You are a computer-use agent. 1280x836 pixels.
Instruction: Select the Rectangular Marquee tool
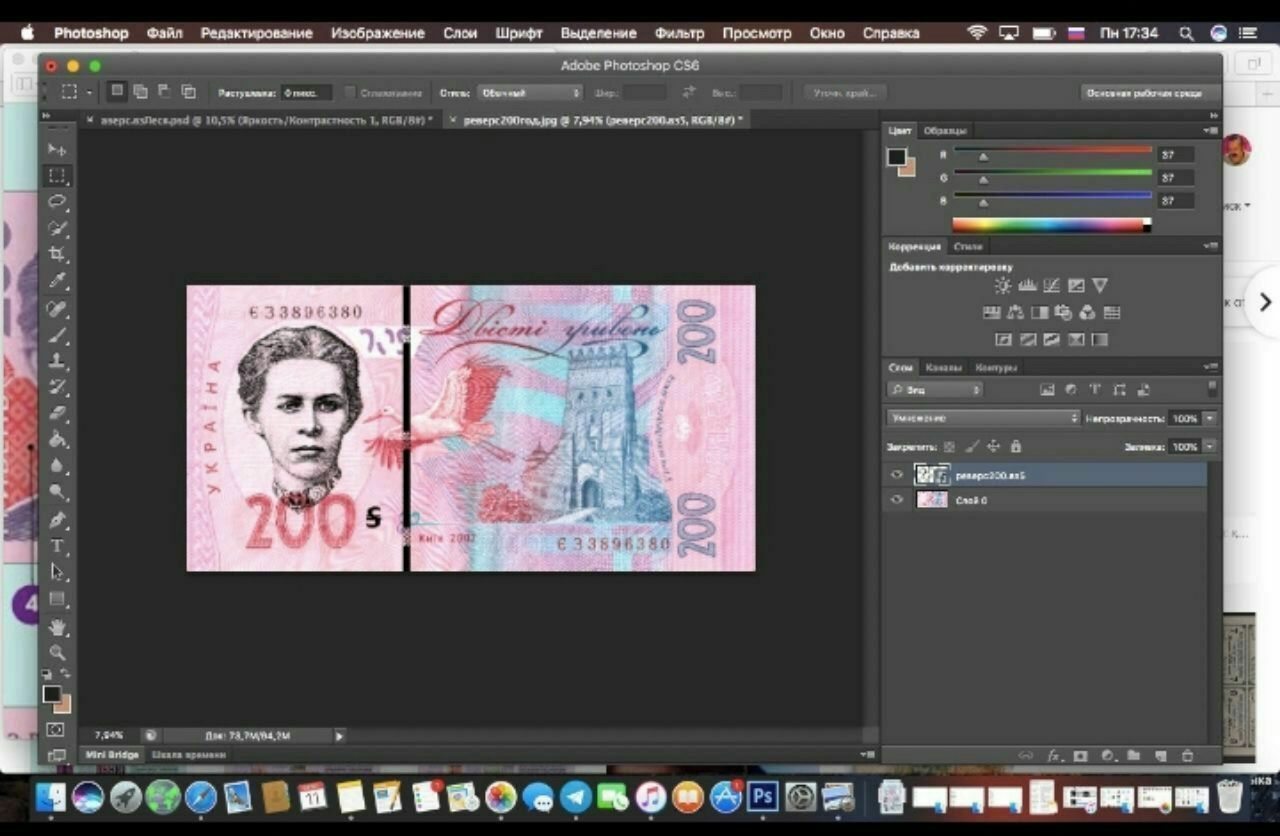pyautogui.click(x=57, y=175)
